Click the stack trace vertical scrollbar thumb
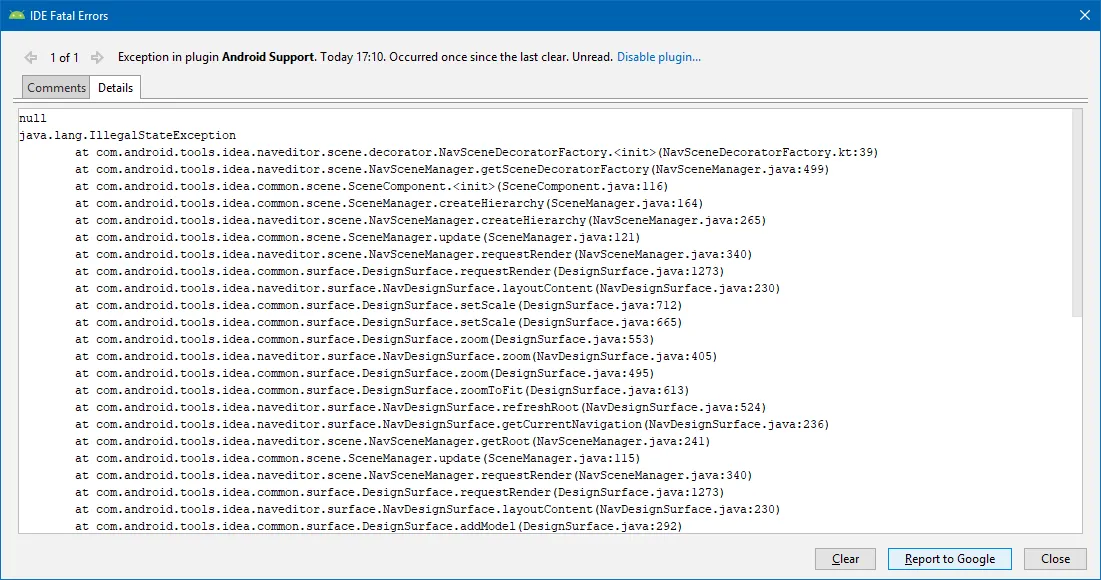The image size is (1101, 580). pyautogui.click(x=1077, y=213)
